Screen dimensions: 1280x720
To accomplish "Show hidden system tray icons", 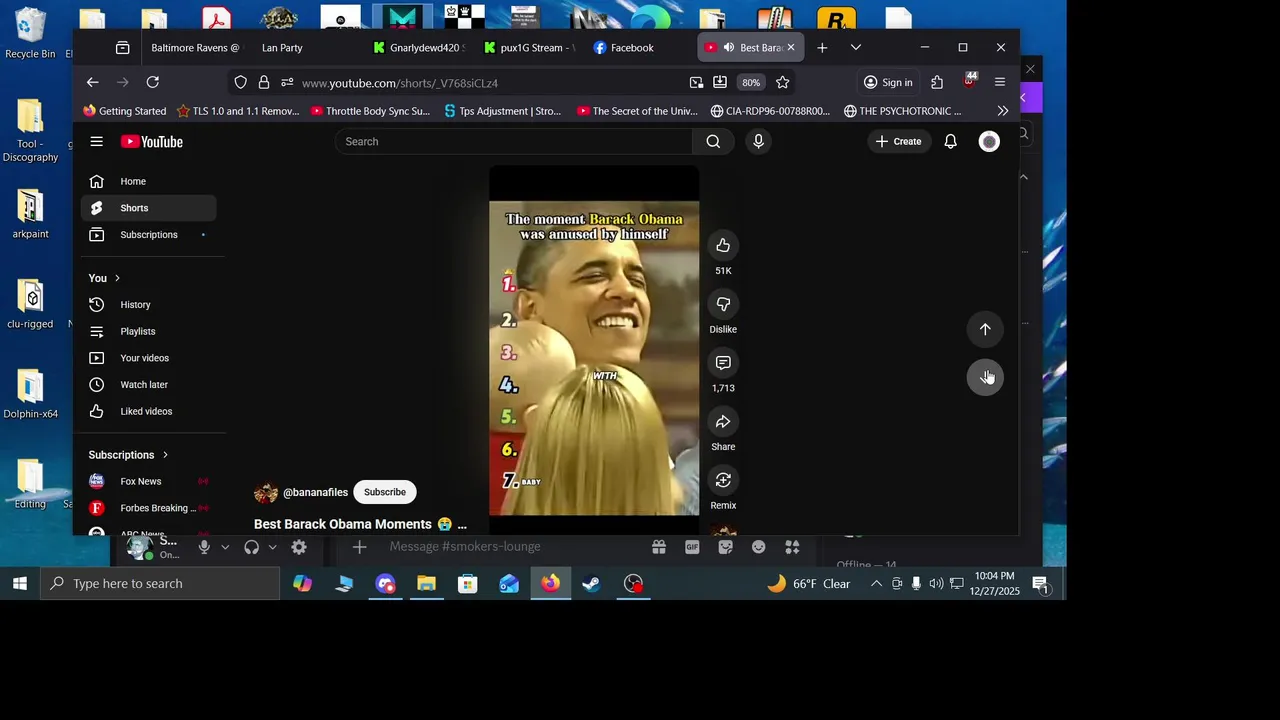I will click(x=876, y=584).
